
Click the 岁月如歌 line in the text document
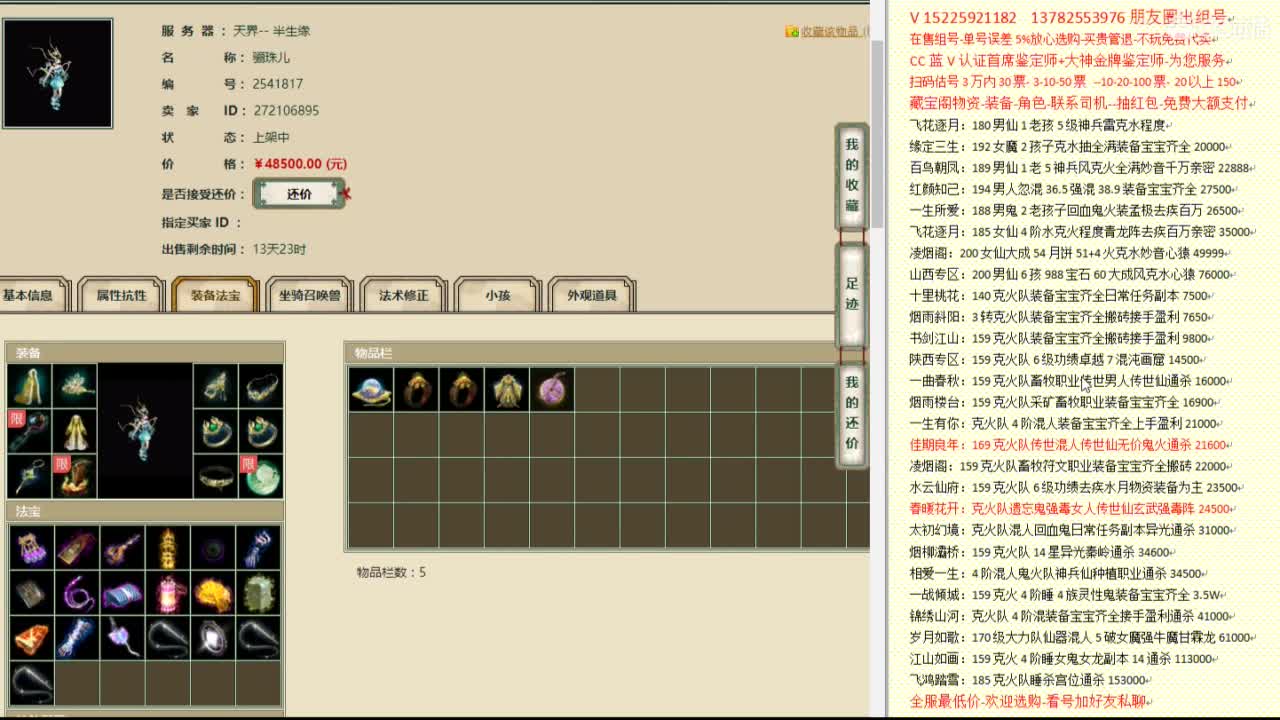(x=1083, y=637)
